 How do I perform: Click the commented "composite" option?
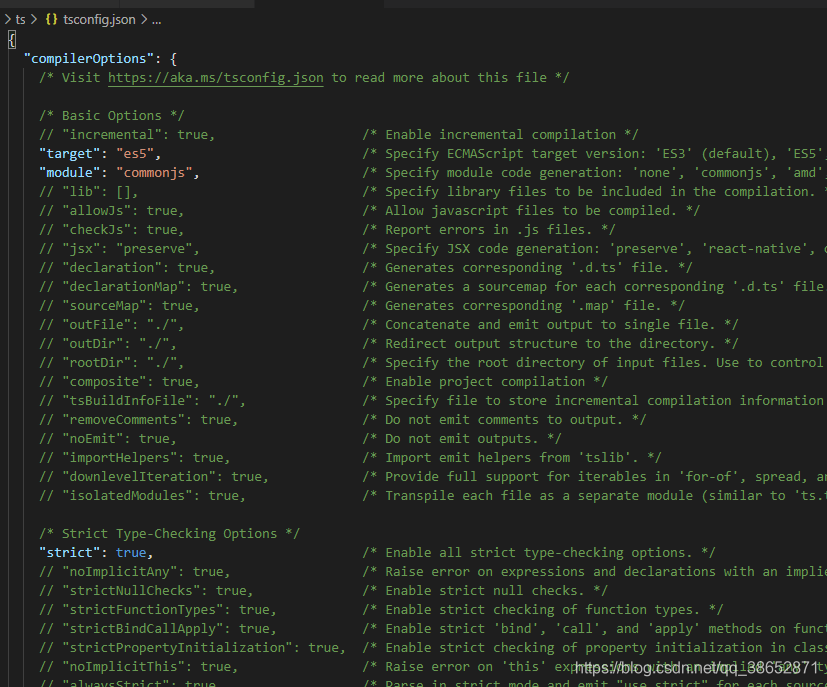[119, 381]
